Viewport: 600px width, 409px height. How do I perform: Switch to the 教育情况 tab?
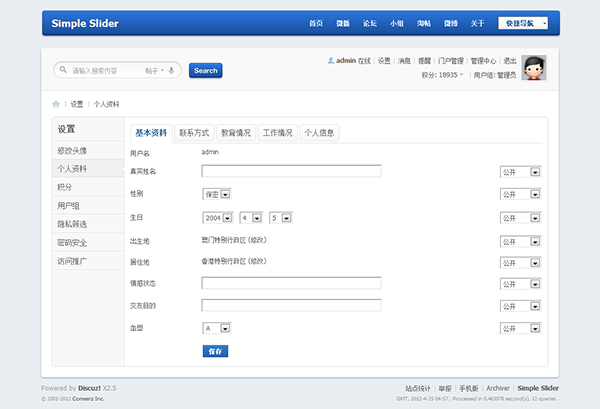point(236,133)
